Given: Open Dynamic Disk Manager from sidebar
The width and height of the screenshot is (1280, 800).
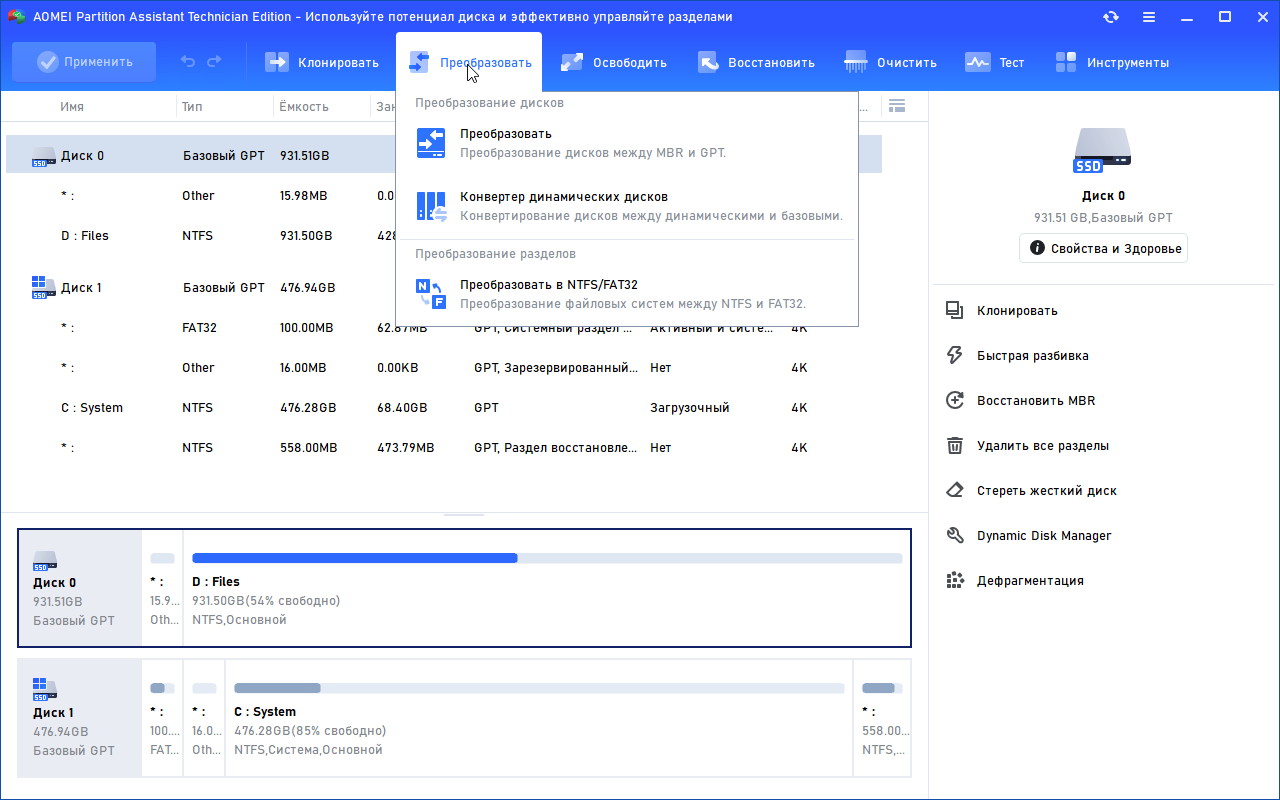Looking at the screenshot, I should (x=1044, y=535).
